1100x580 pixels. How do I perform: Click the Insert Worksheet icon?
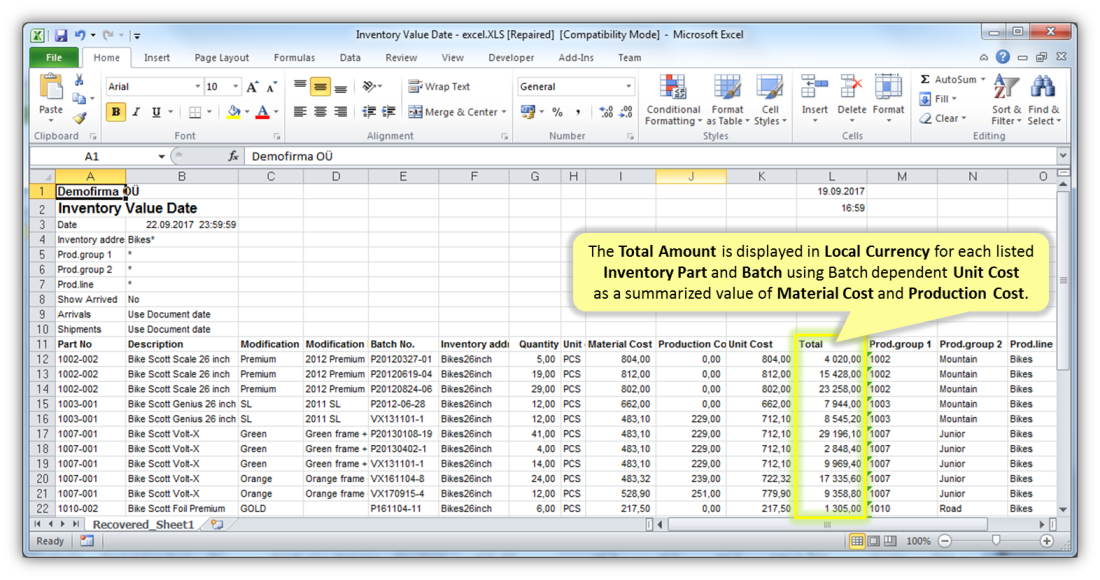pos(217,525)
